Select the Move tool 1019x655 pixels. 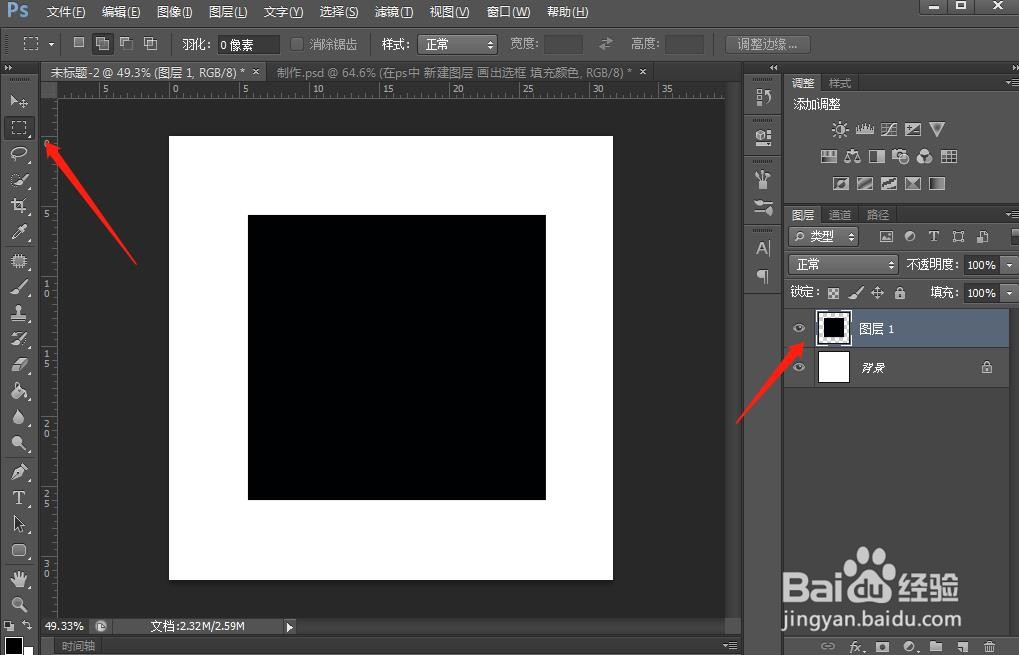(x=19, y=101)
